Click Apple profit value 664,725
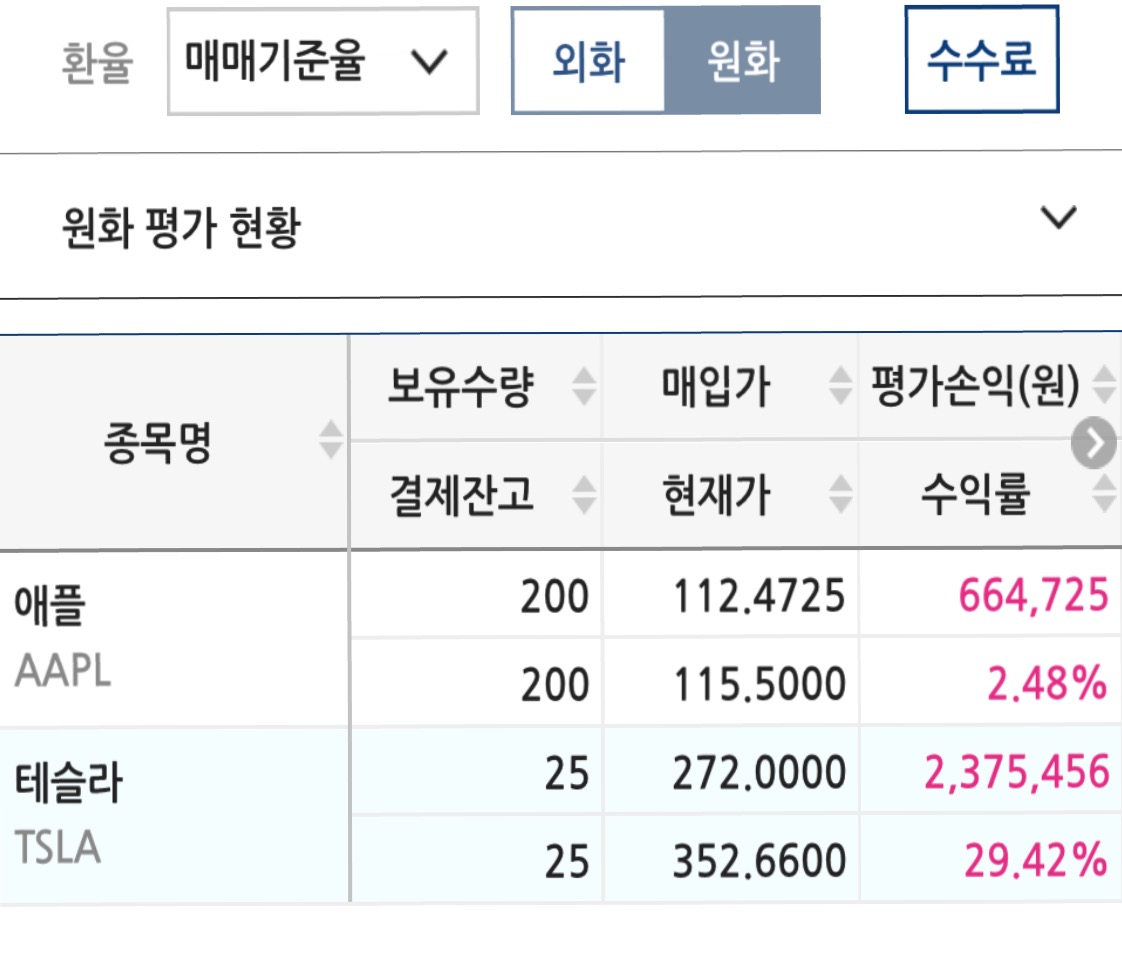1122x960 pixels. coord(1033,595)
